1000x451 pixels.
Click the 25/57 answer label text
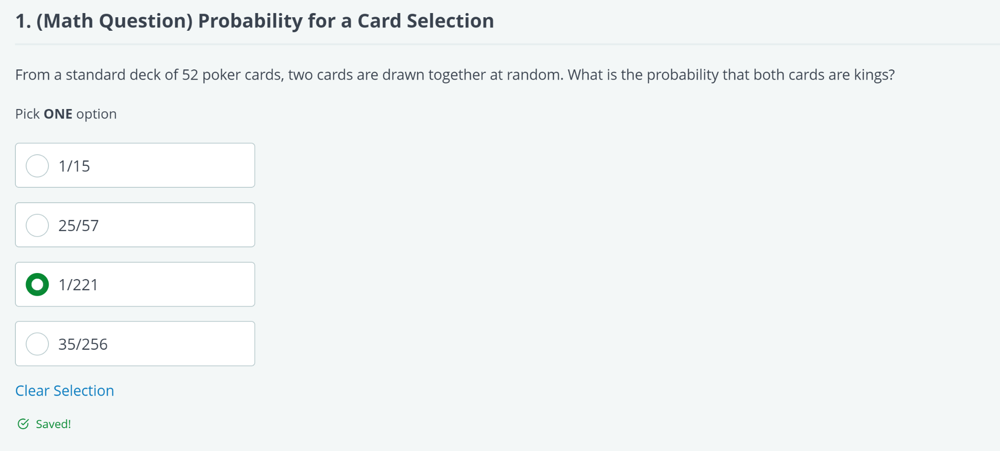click(x=78, y=225)
